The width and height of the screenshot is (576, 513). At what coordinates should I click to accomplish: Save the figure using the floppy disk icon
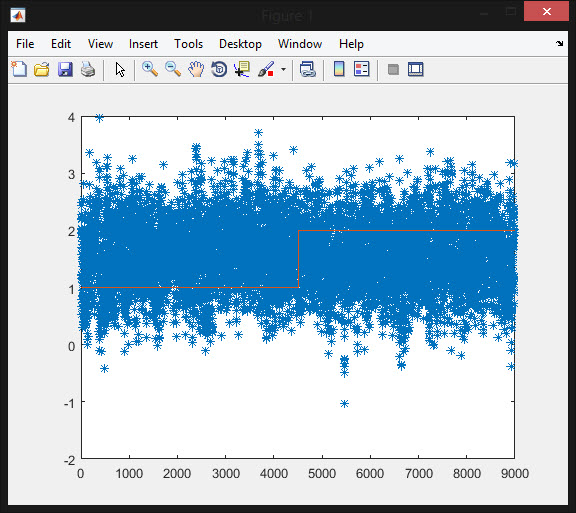tap(65, 69)
